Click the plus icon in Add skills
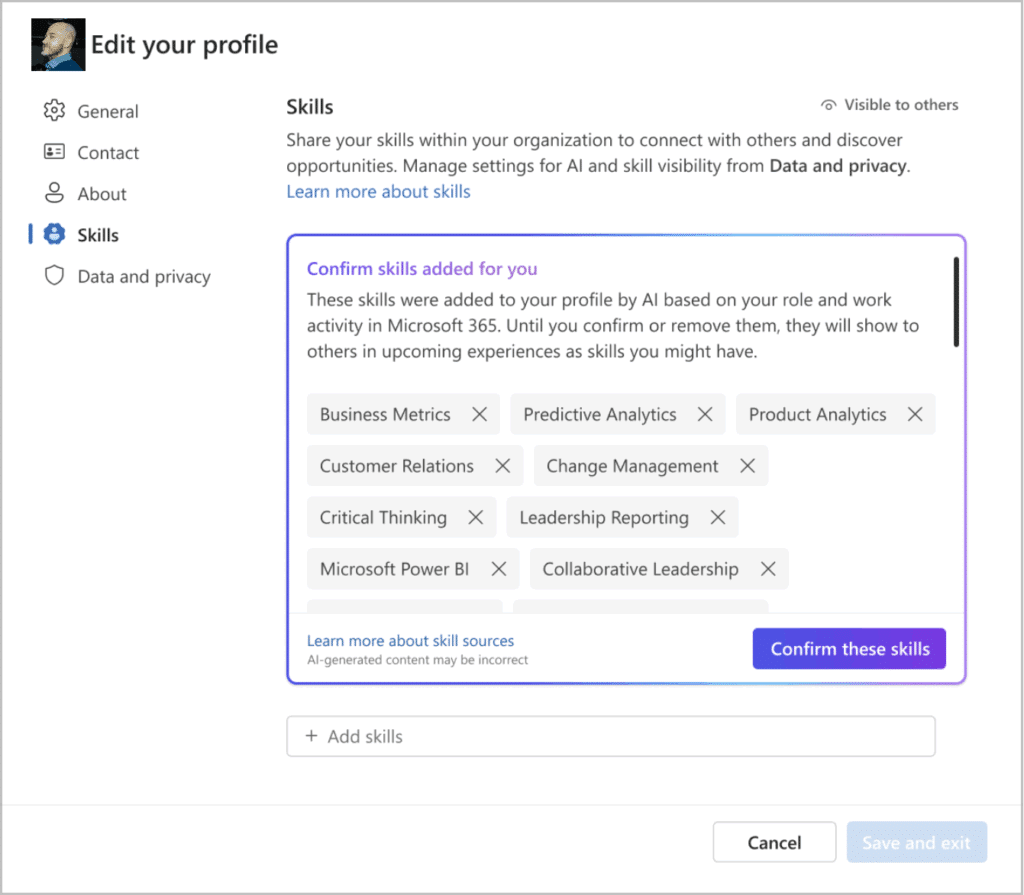The width and height of the screenshot is (1024, 895). [x=312, y=736]
